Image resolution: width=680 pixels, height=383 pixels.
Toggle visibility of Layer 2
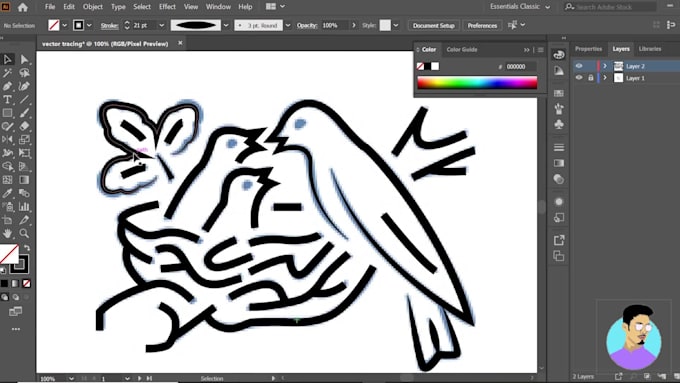579,66
